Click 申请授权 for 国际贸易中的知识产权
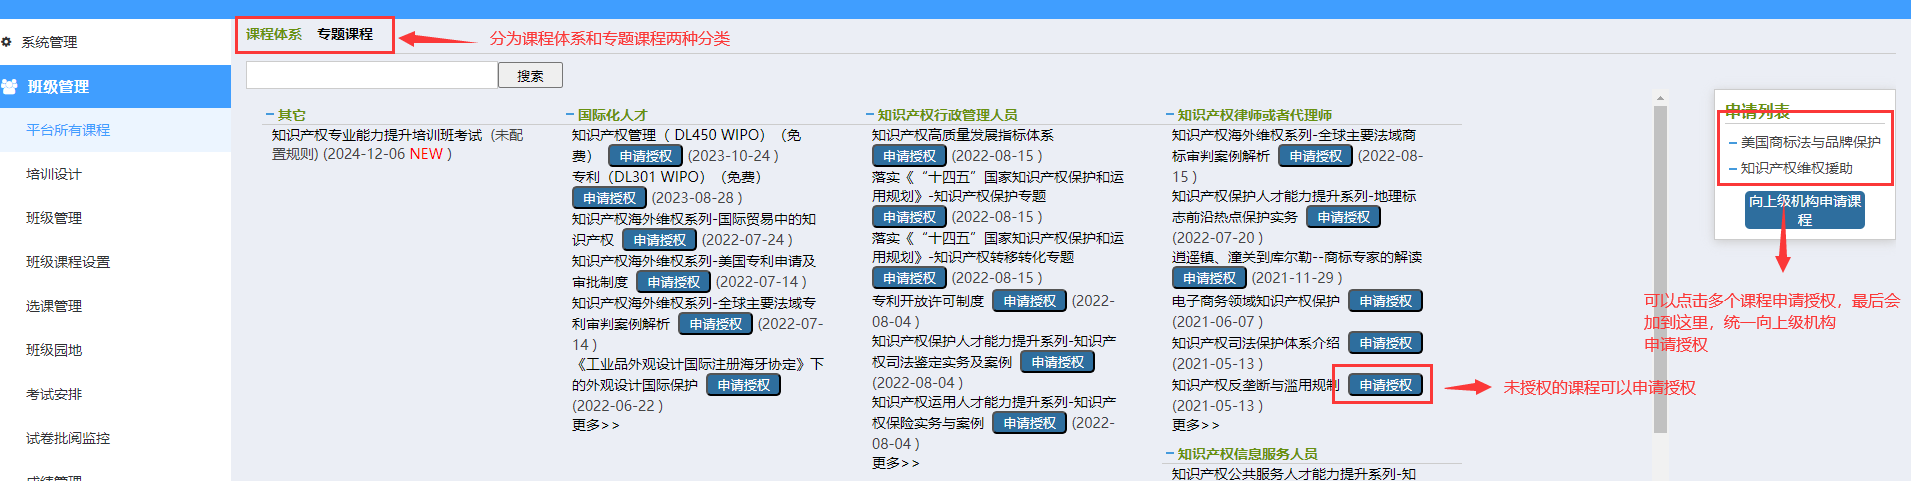The image size is (1911, 481). pos(660,240)
